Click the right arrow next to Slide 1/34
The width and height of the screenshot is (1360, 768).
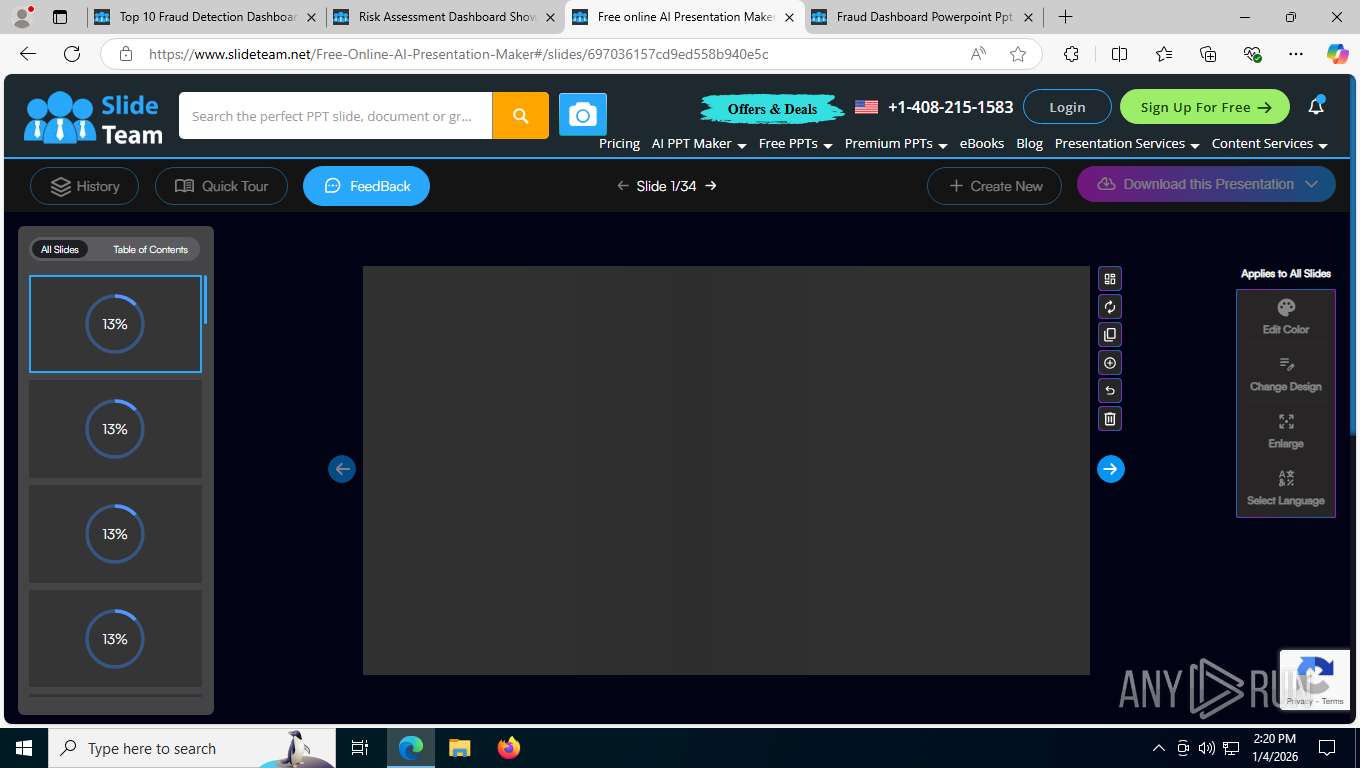[711, 186]
